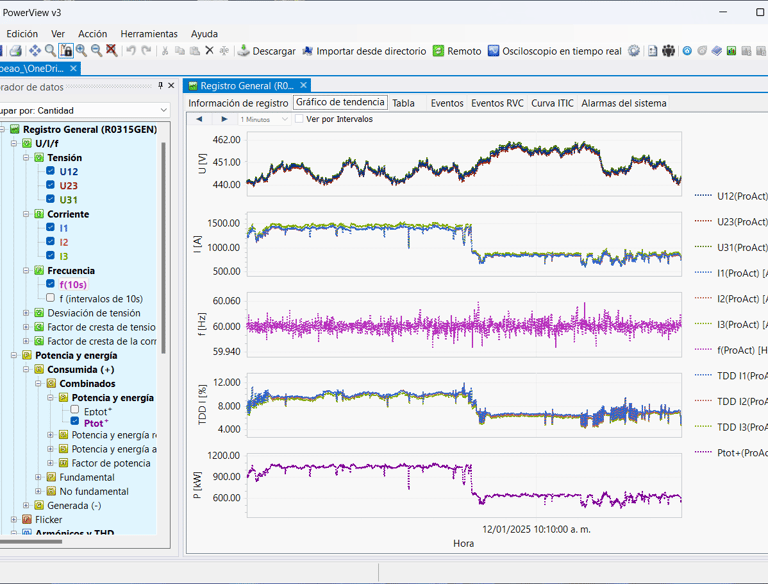Select the zoom in magnifier tool

(x=80, y=51)
